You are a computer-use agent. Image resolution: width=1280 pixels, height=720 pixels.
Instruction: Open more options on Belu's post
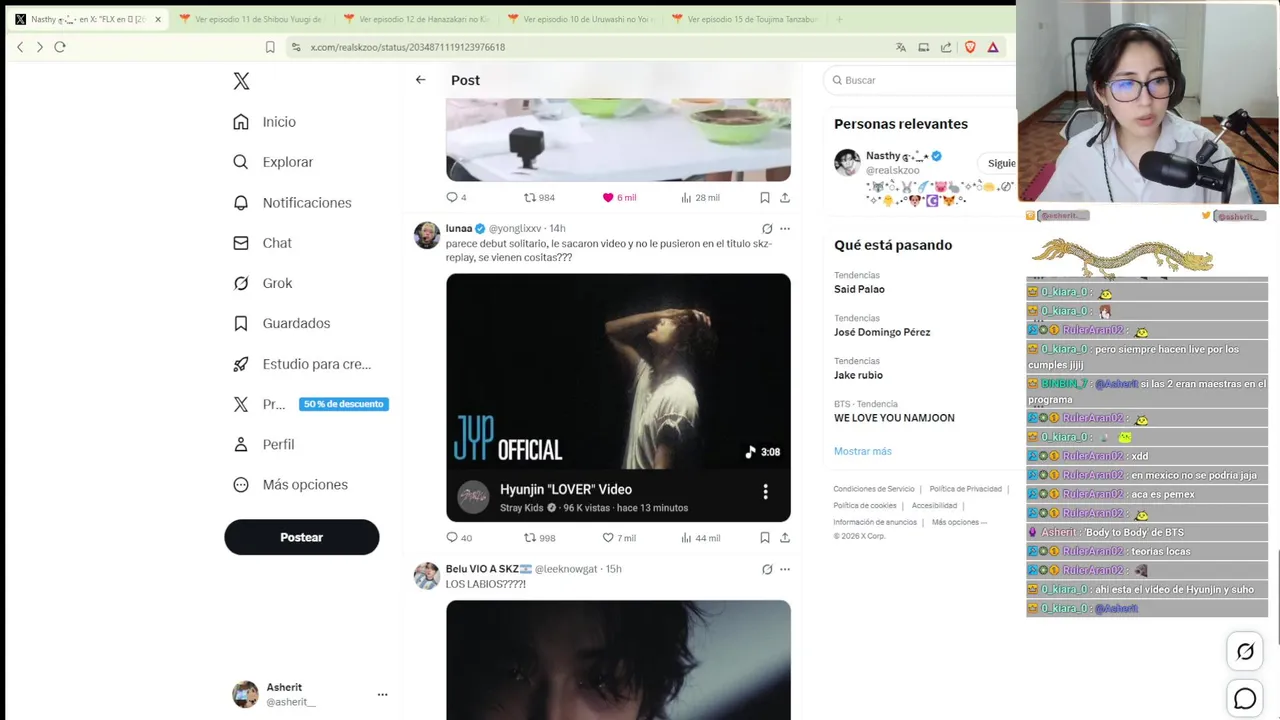coord(785,569)
